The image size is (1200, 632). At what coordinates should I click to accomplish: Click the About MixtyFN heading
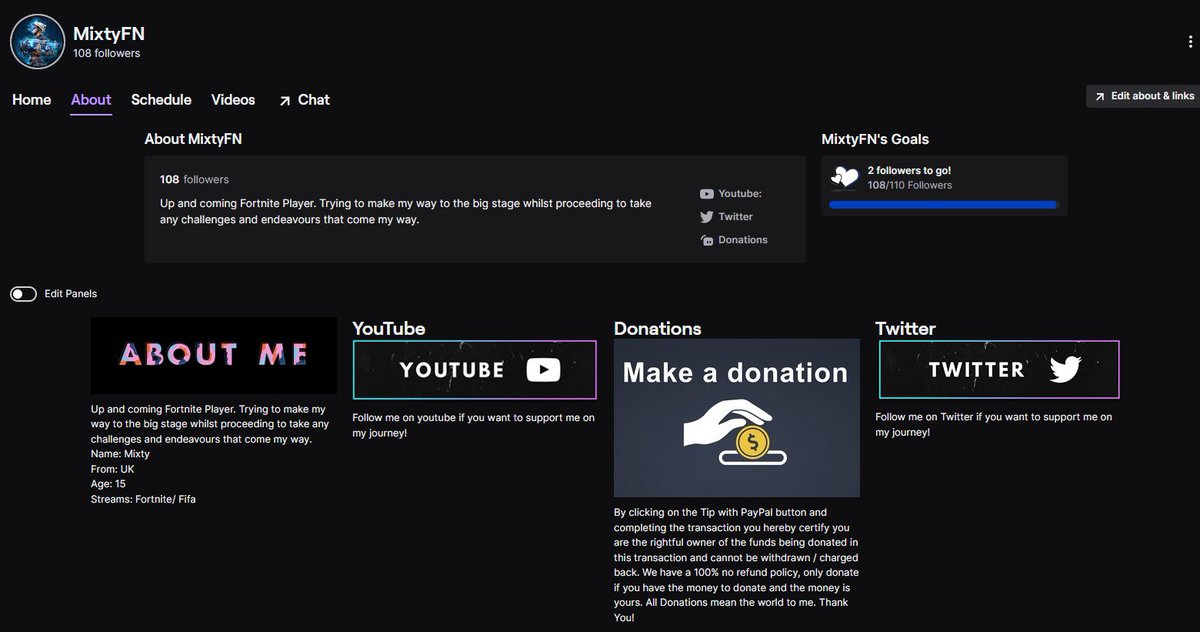193,139
